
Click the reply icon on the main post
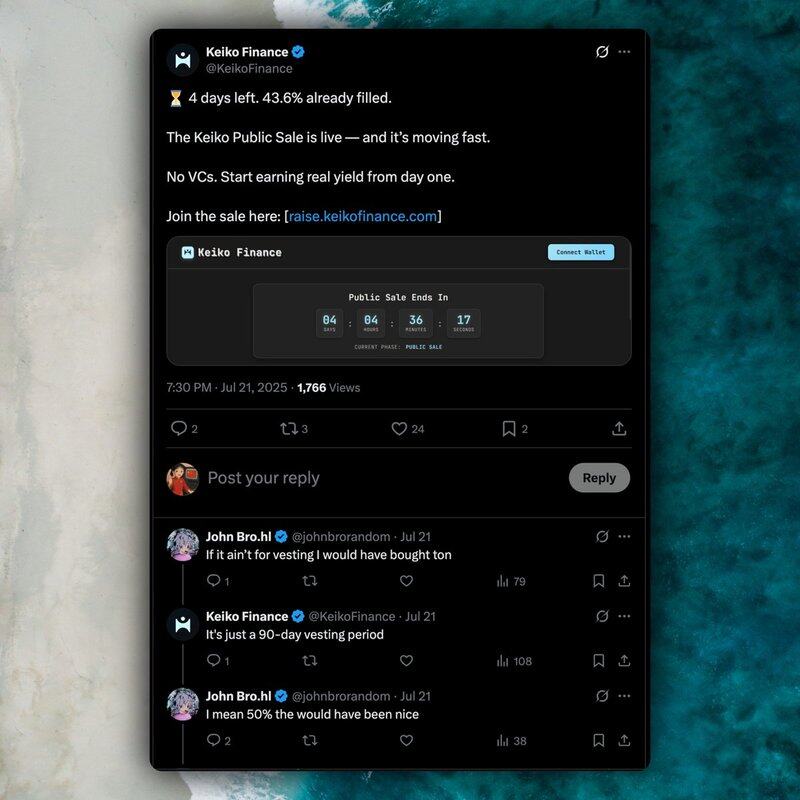point(179,428)
